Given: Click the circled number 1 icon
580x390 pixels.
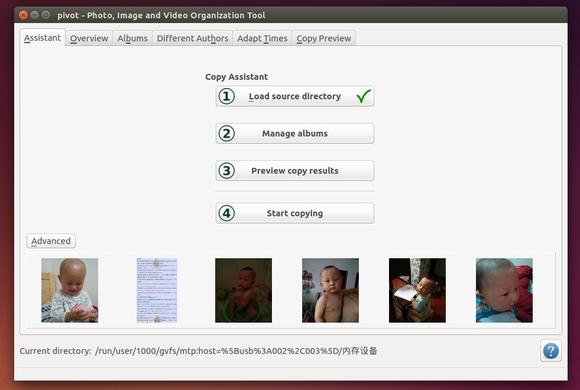Looking at the screenshot, I should tap(226, 96).
